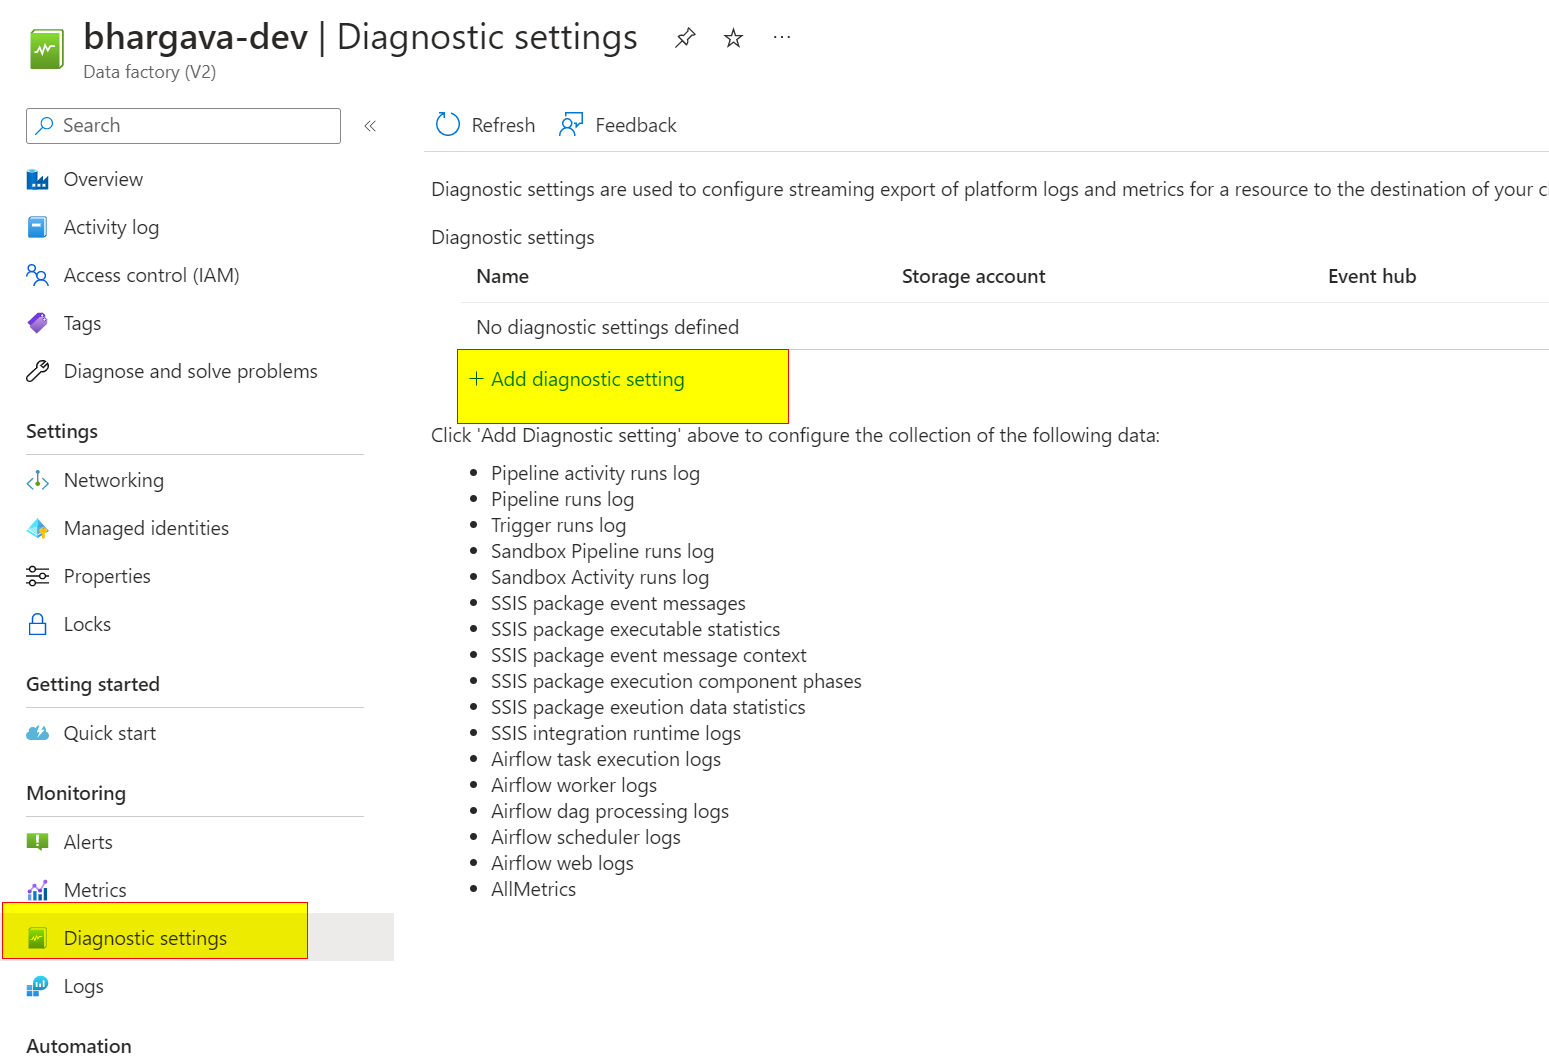Image resolution: width=1549 pixels, height=1060 pixels.
Task: Go to Activity log
Action: (x=111, y=228)
